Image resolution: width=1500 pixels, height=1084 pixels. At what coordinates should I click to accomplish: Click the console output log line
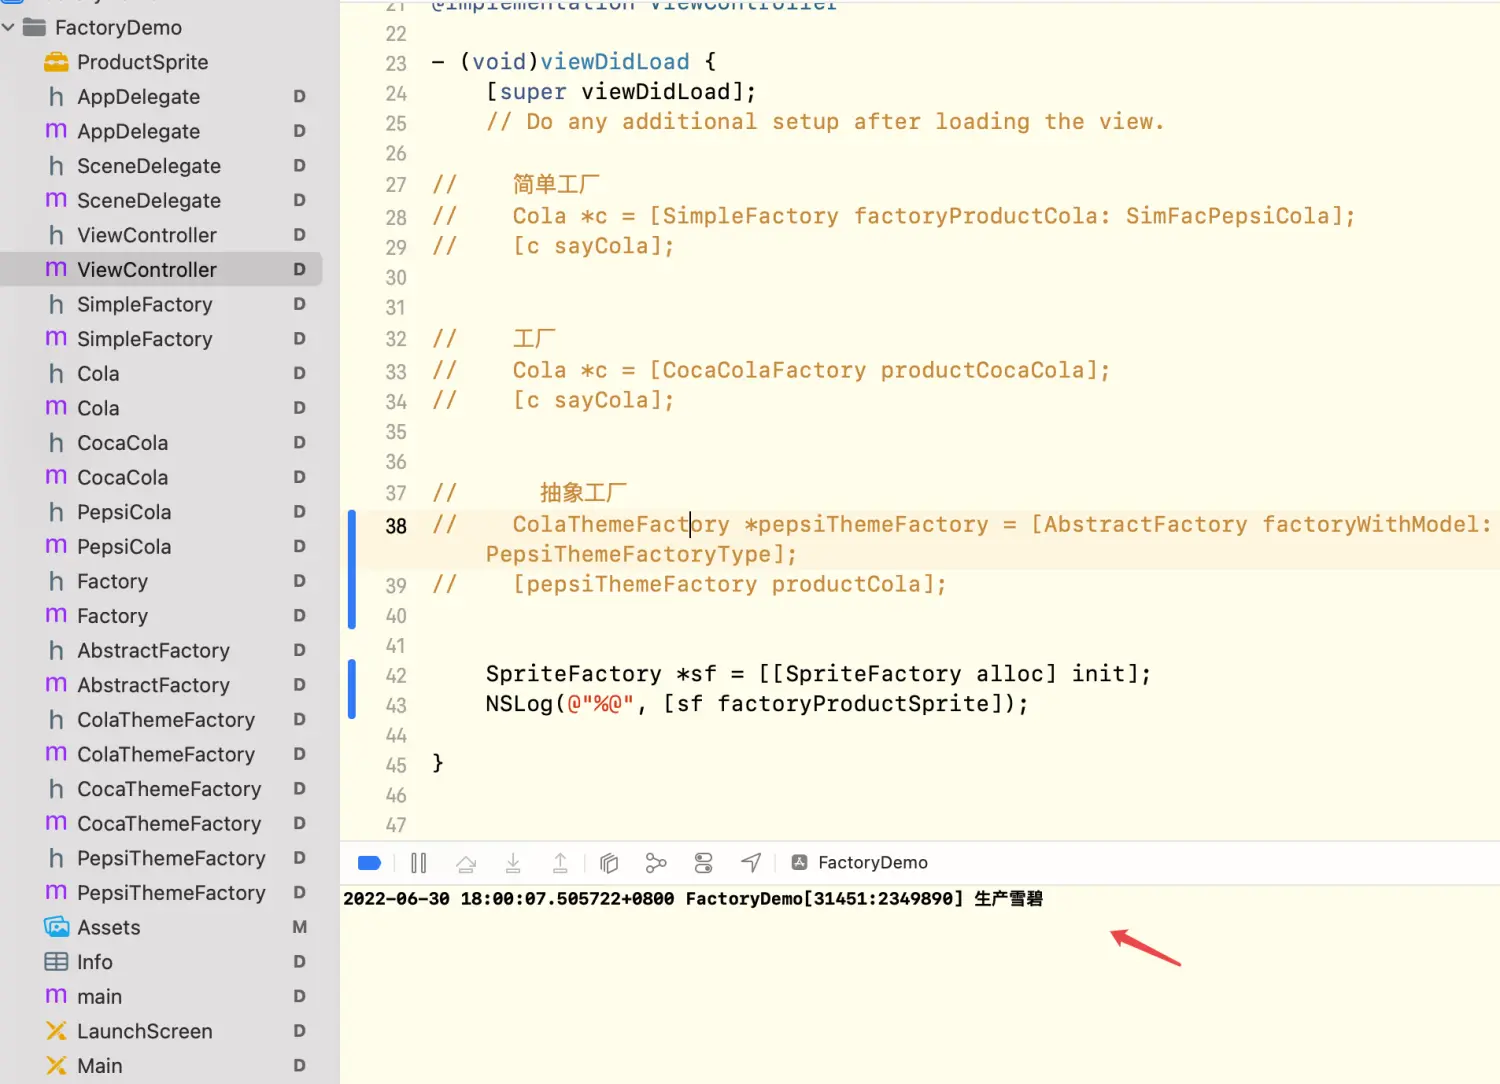tap(692, 899)
